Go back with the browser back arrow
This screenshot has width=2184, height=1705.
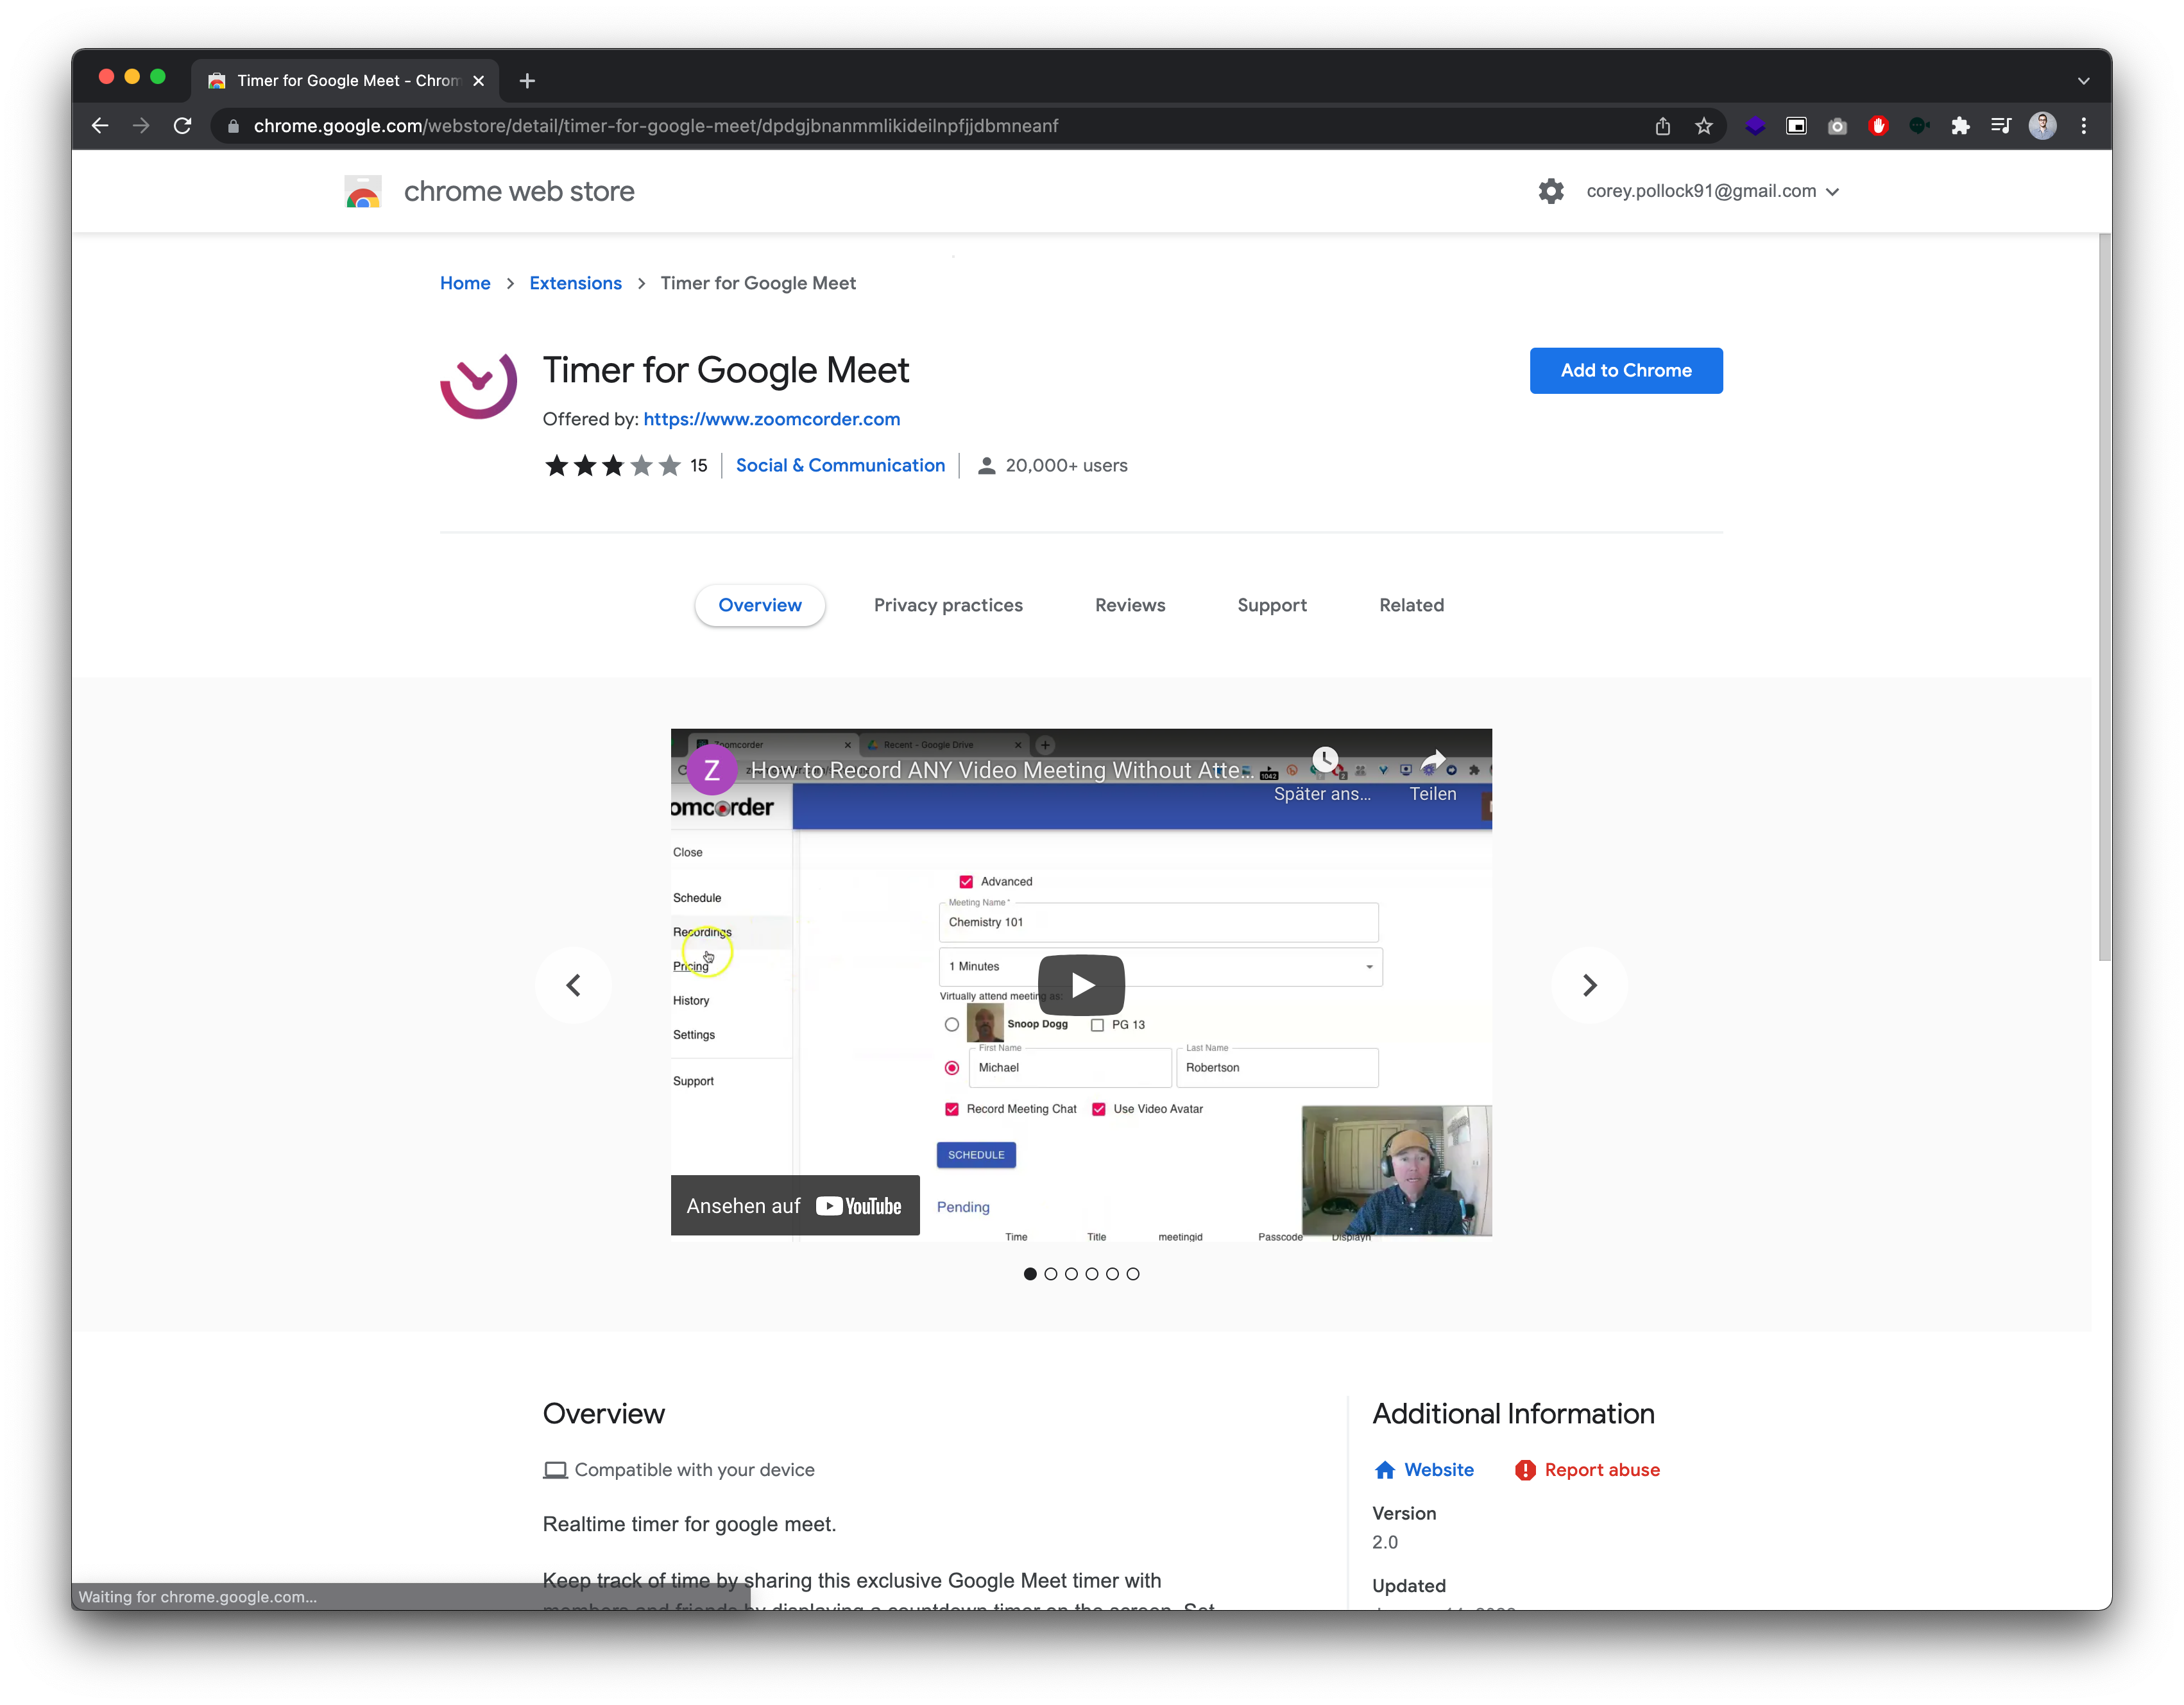(x=99, y=126)
